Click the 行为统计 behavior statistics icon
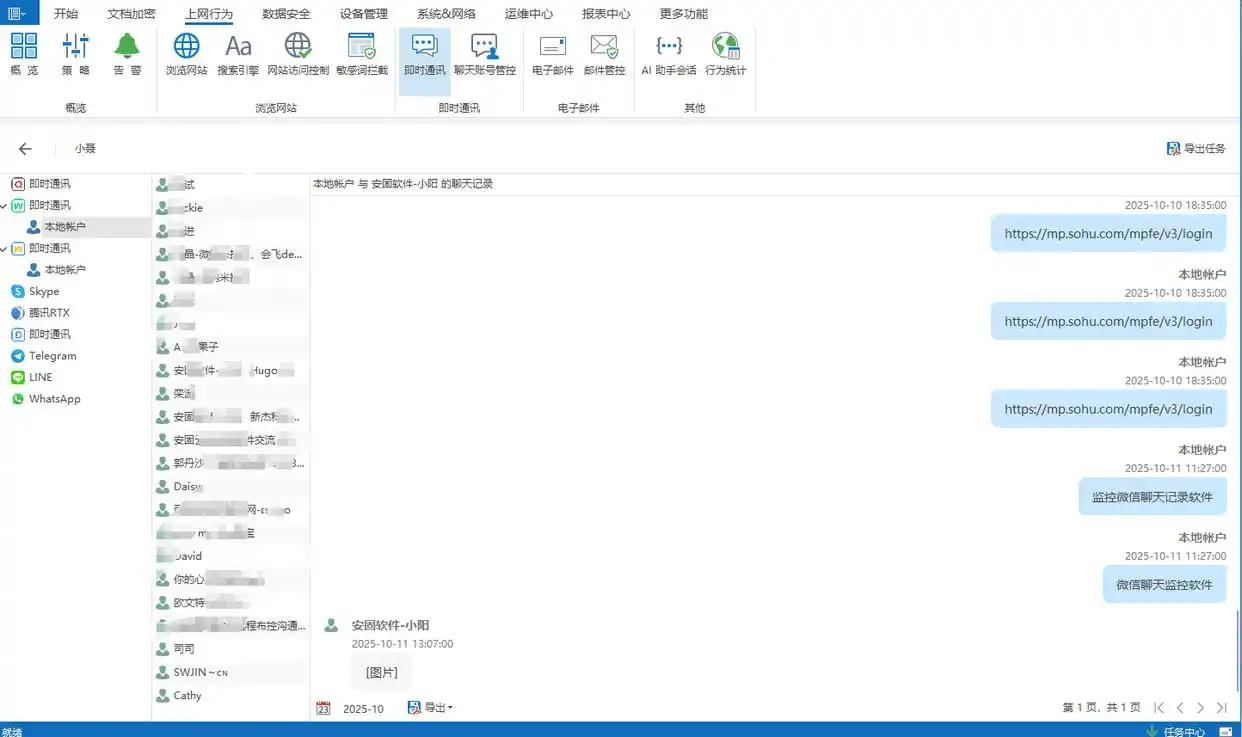This screenshot has height=737, width=1242. (x=725, y=54)
